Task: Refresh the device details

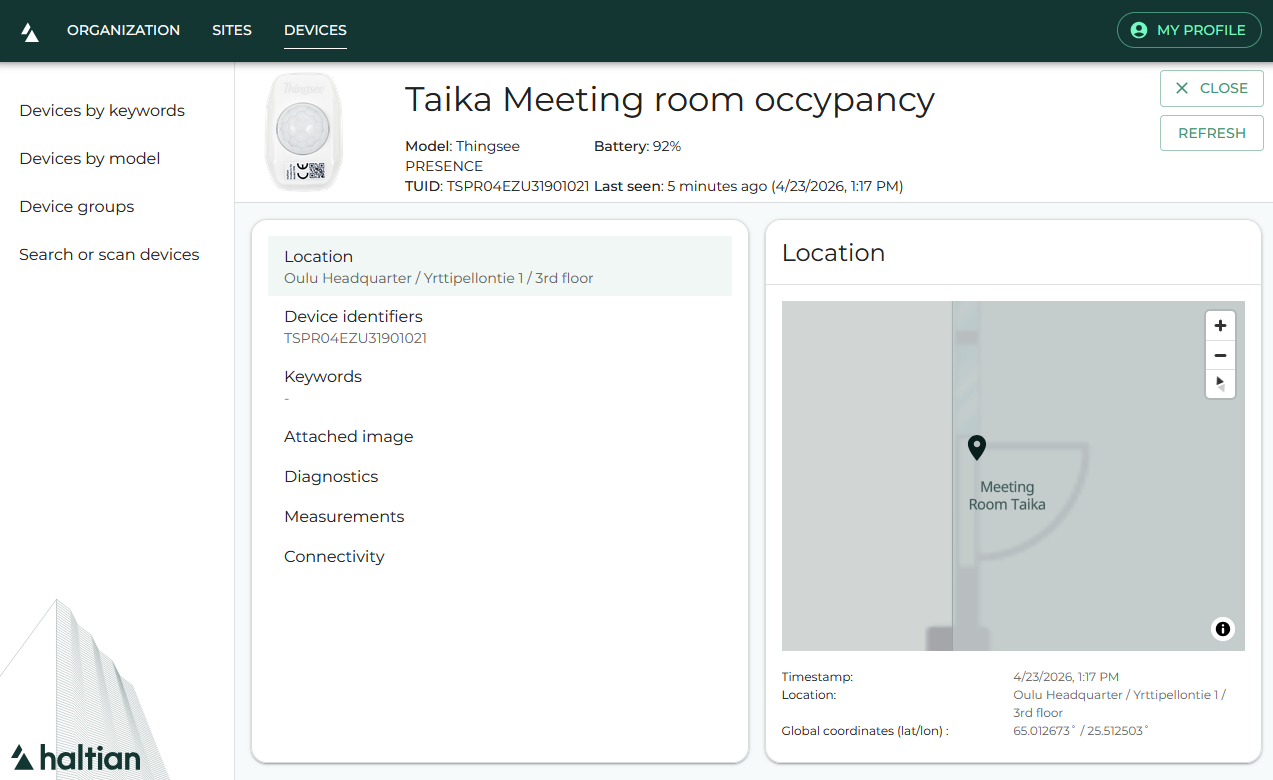Action: click(1211, 133)
